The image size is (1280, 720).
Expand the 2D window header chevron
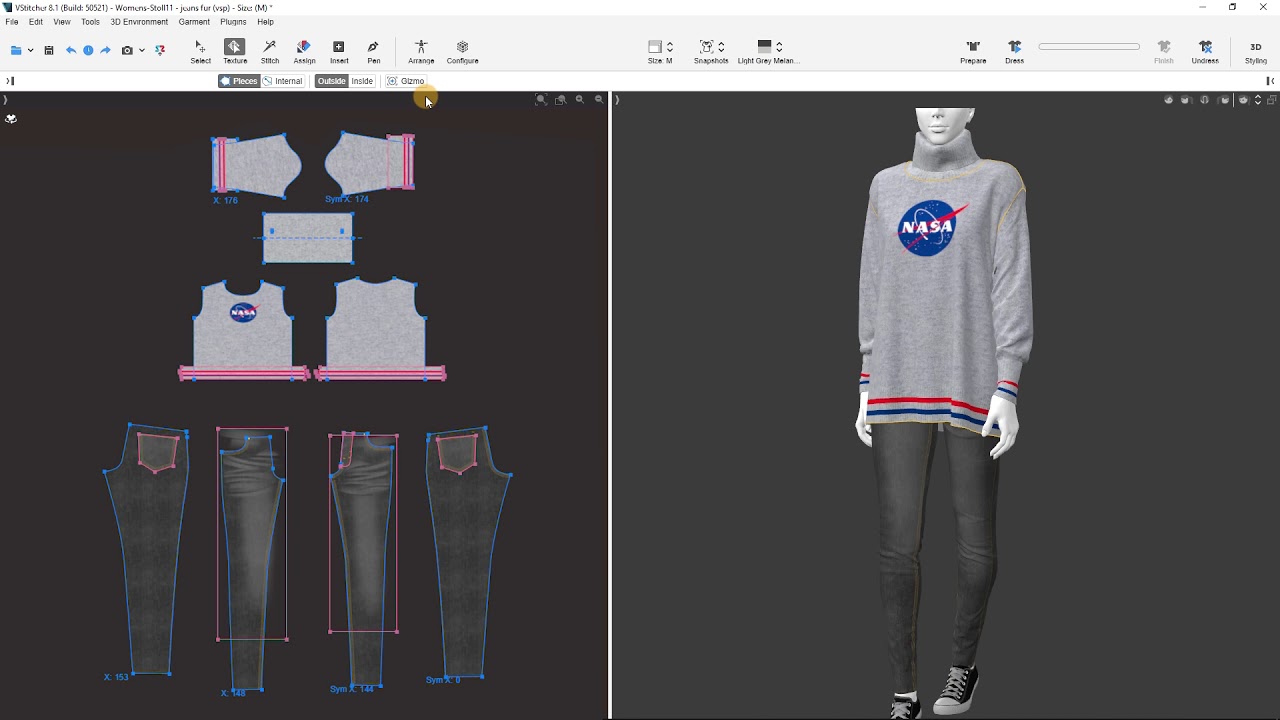coord(5,100)
